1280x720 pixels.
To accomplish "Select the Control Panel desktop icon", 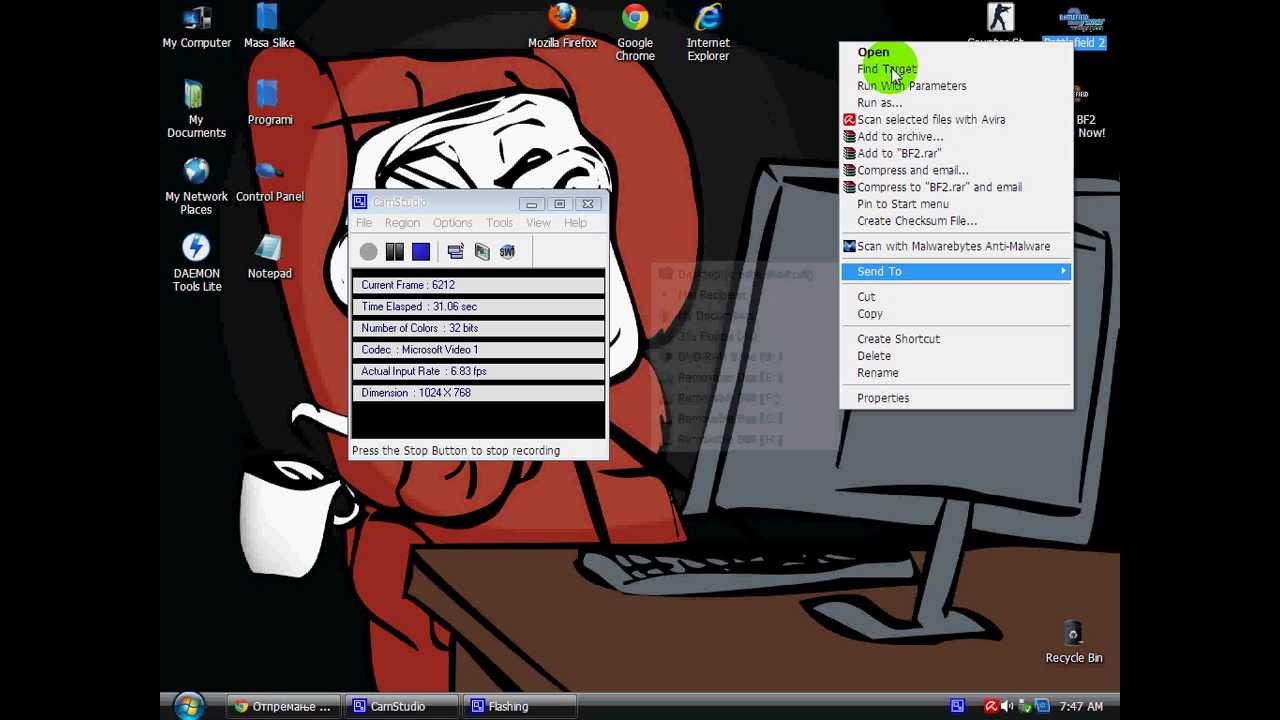I will [269, 181].
